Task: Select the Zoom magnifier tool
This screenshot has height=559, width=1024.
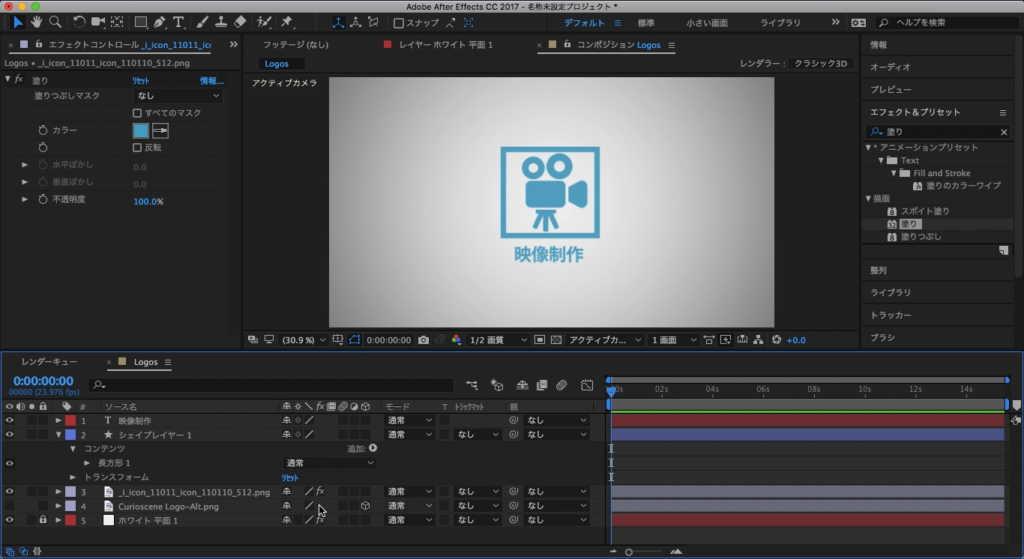Action: (55, 22)
